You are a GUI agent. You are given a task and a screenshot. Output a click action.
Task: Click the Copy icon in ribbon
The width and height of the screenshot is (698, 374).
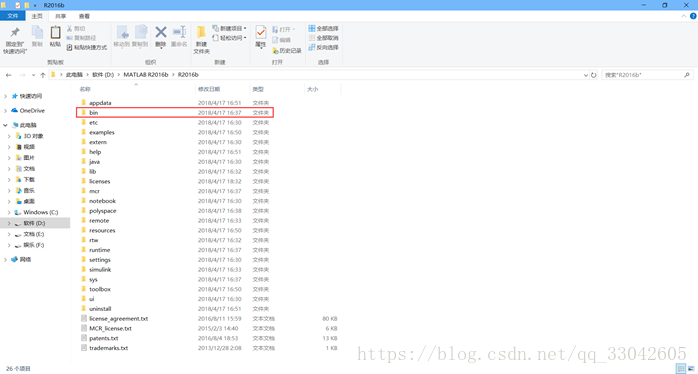tap(37, 33)
